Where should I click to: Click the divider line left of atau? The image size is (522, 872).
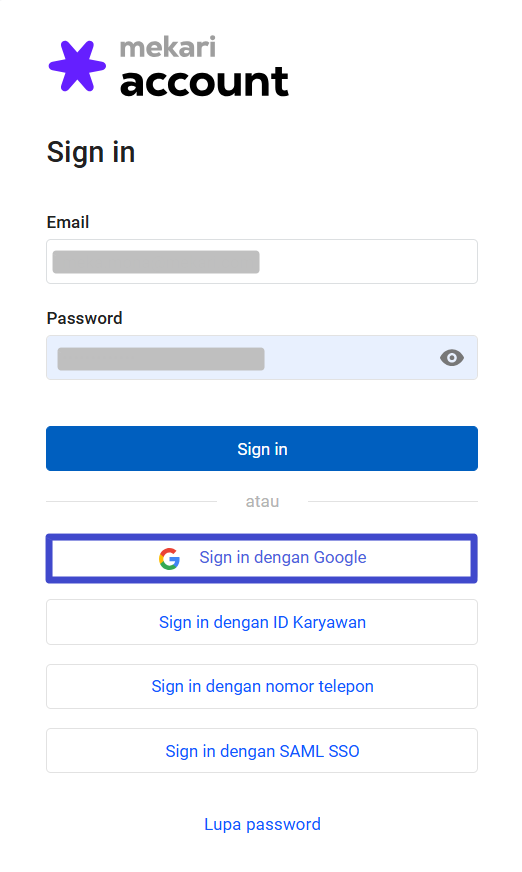(131, 502)
